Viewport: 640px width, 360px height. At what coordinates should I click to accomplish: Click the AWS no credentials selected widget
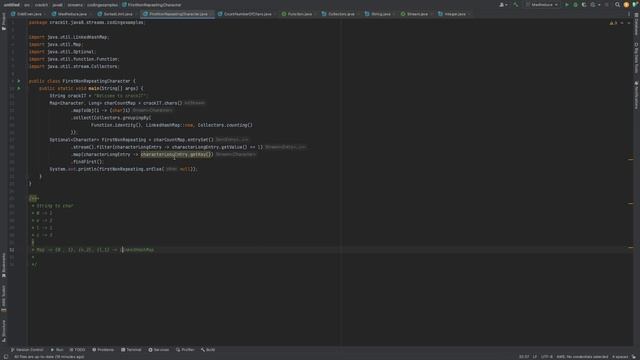pos(582,357)
